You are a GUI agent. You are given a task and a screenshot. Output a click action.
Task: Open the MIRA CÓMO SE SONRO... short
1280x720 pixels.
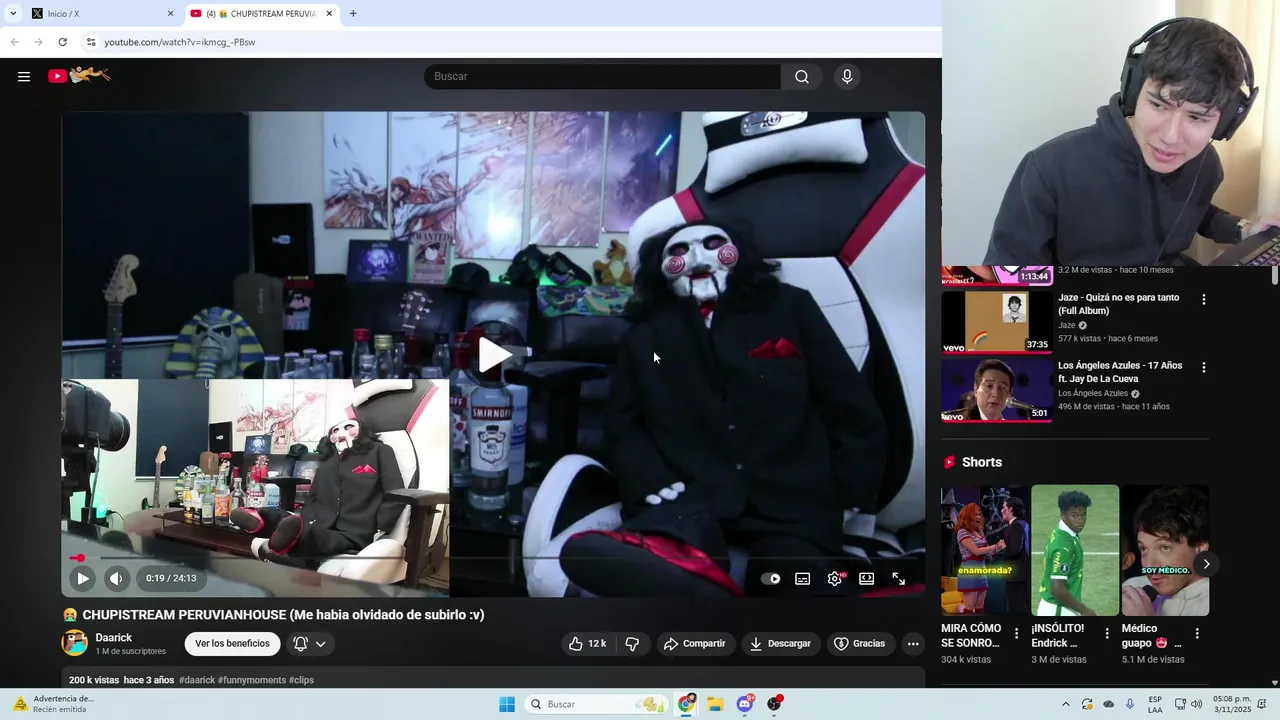coord(984,550)
